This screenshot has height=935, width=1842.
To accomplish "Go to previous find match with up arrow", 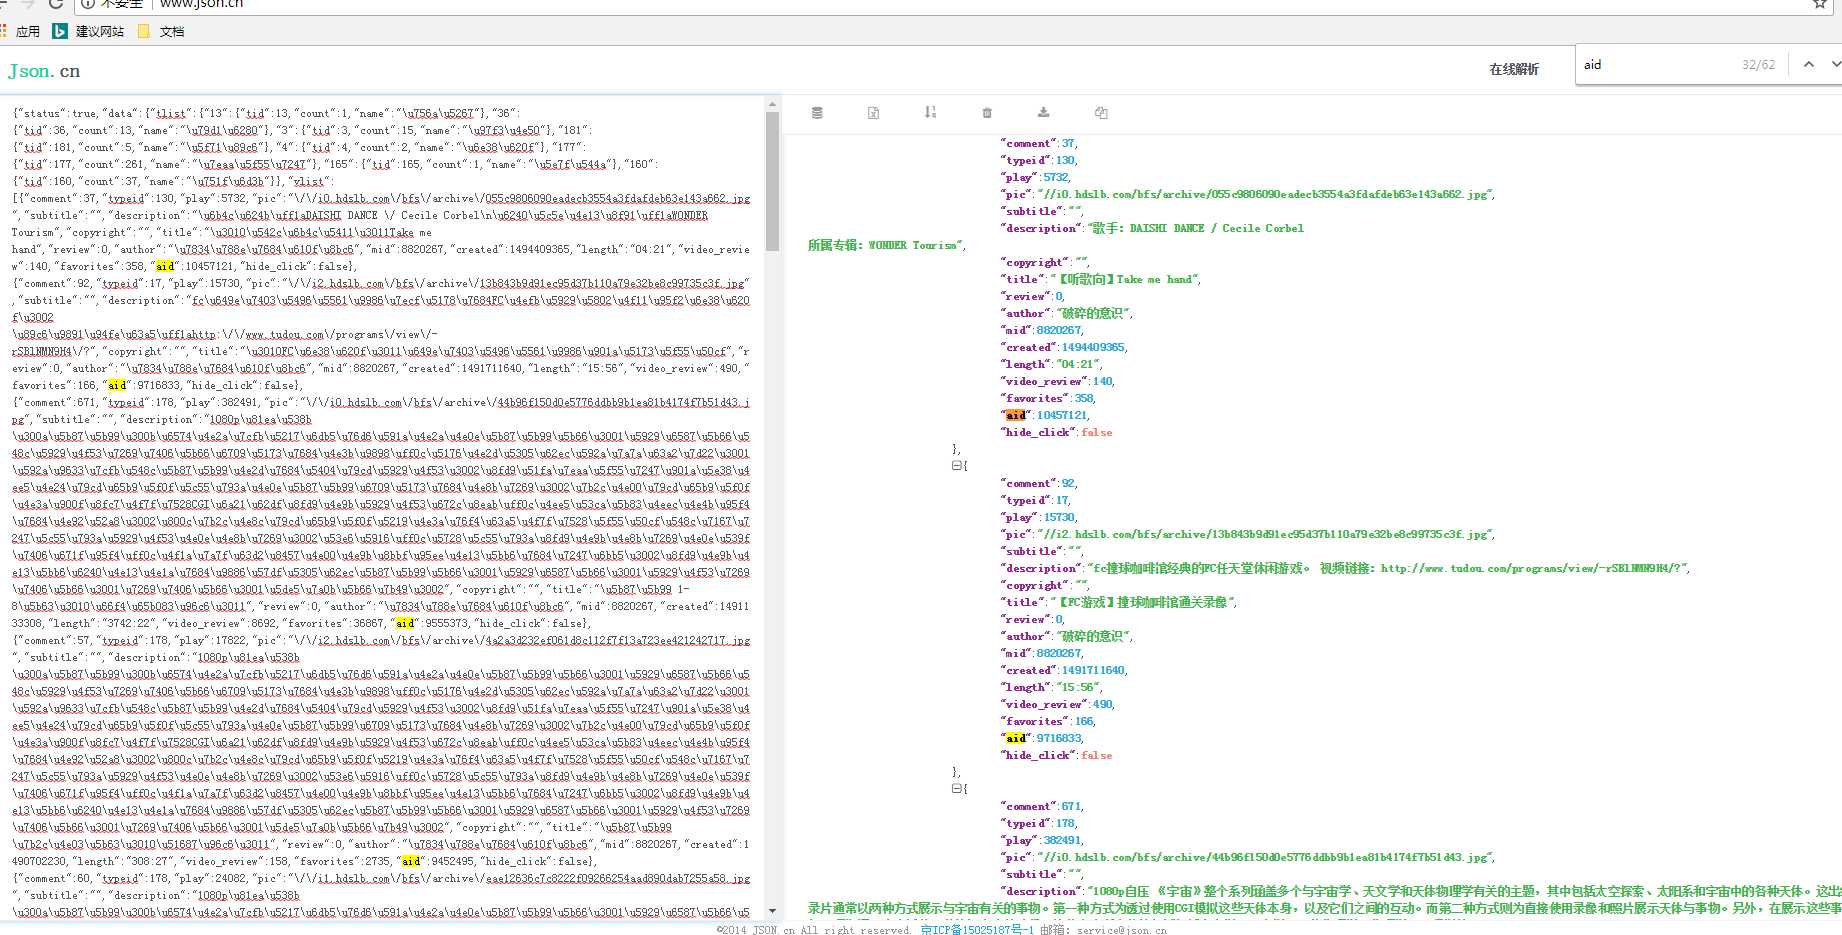I will coord(1808,64).
